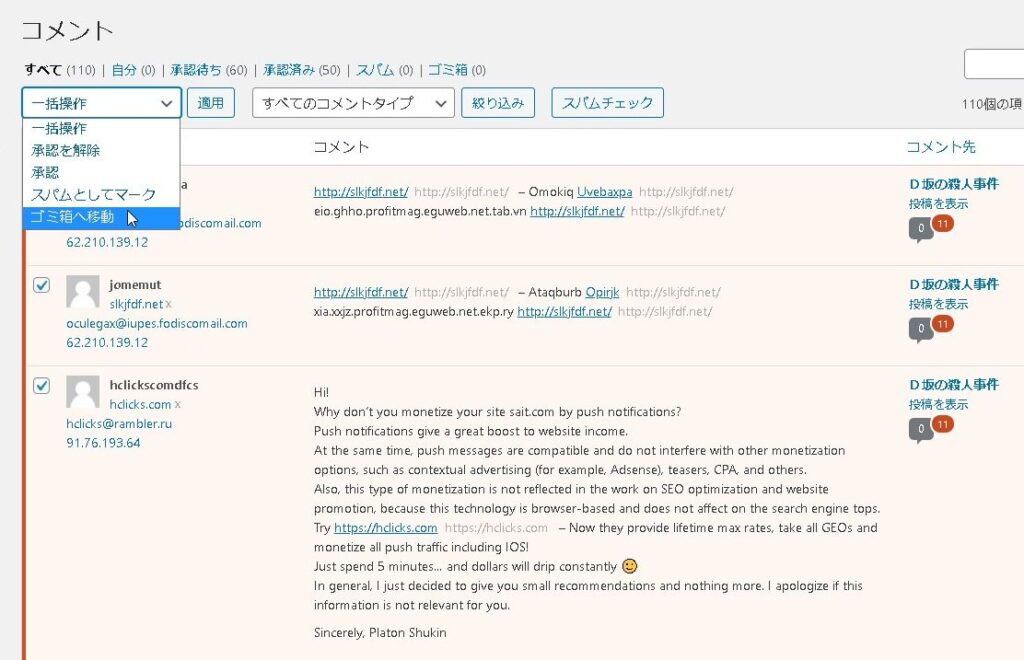
Task: Select 承認を解除 option in the list
Action: tap(65, 150)
